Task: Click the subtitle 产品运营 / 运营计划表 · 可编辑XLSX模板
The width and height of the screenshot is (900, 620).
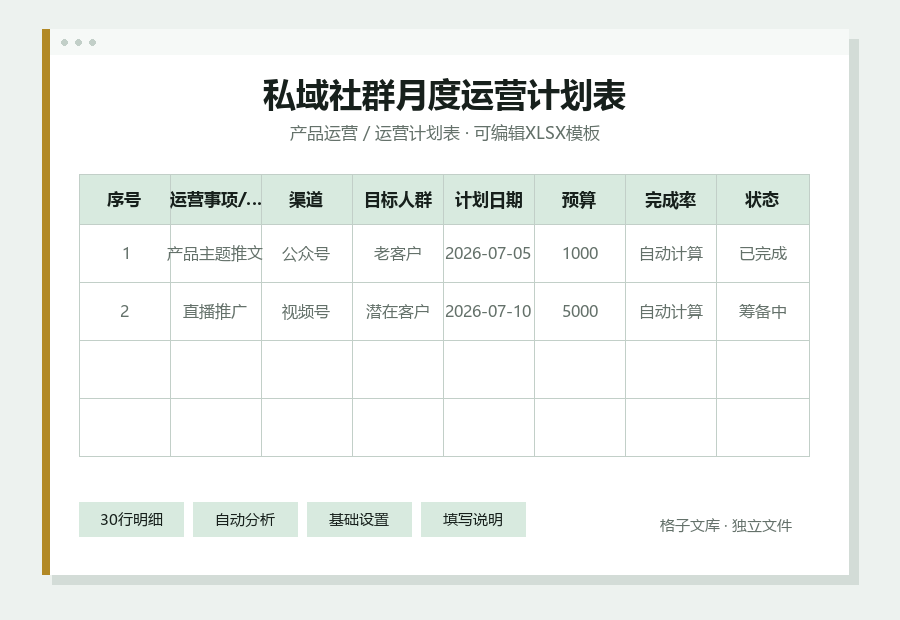Action: 444,133
